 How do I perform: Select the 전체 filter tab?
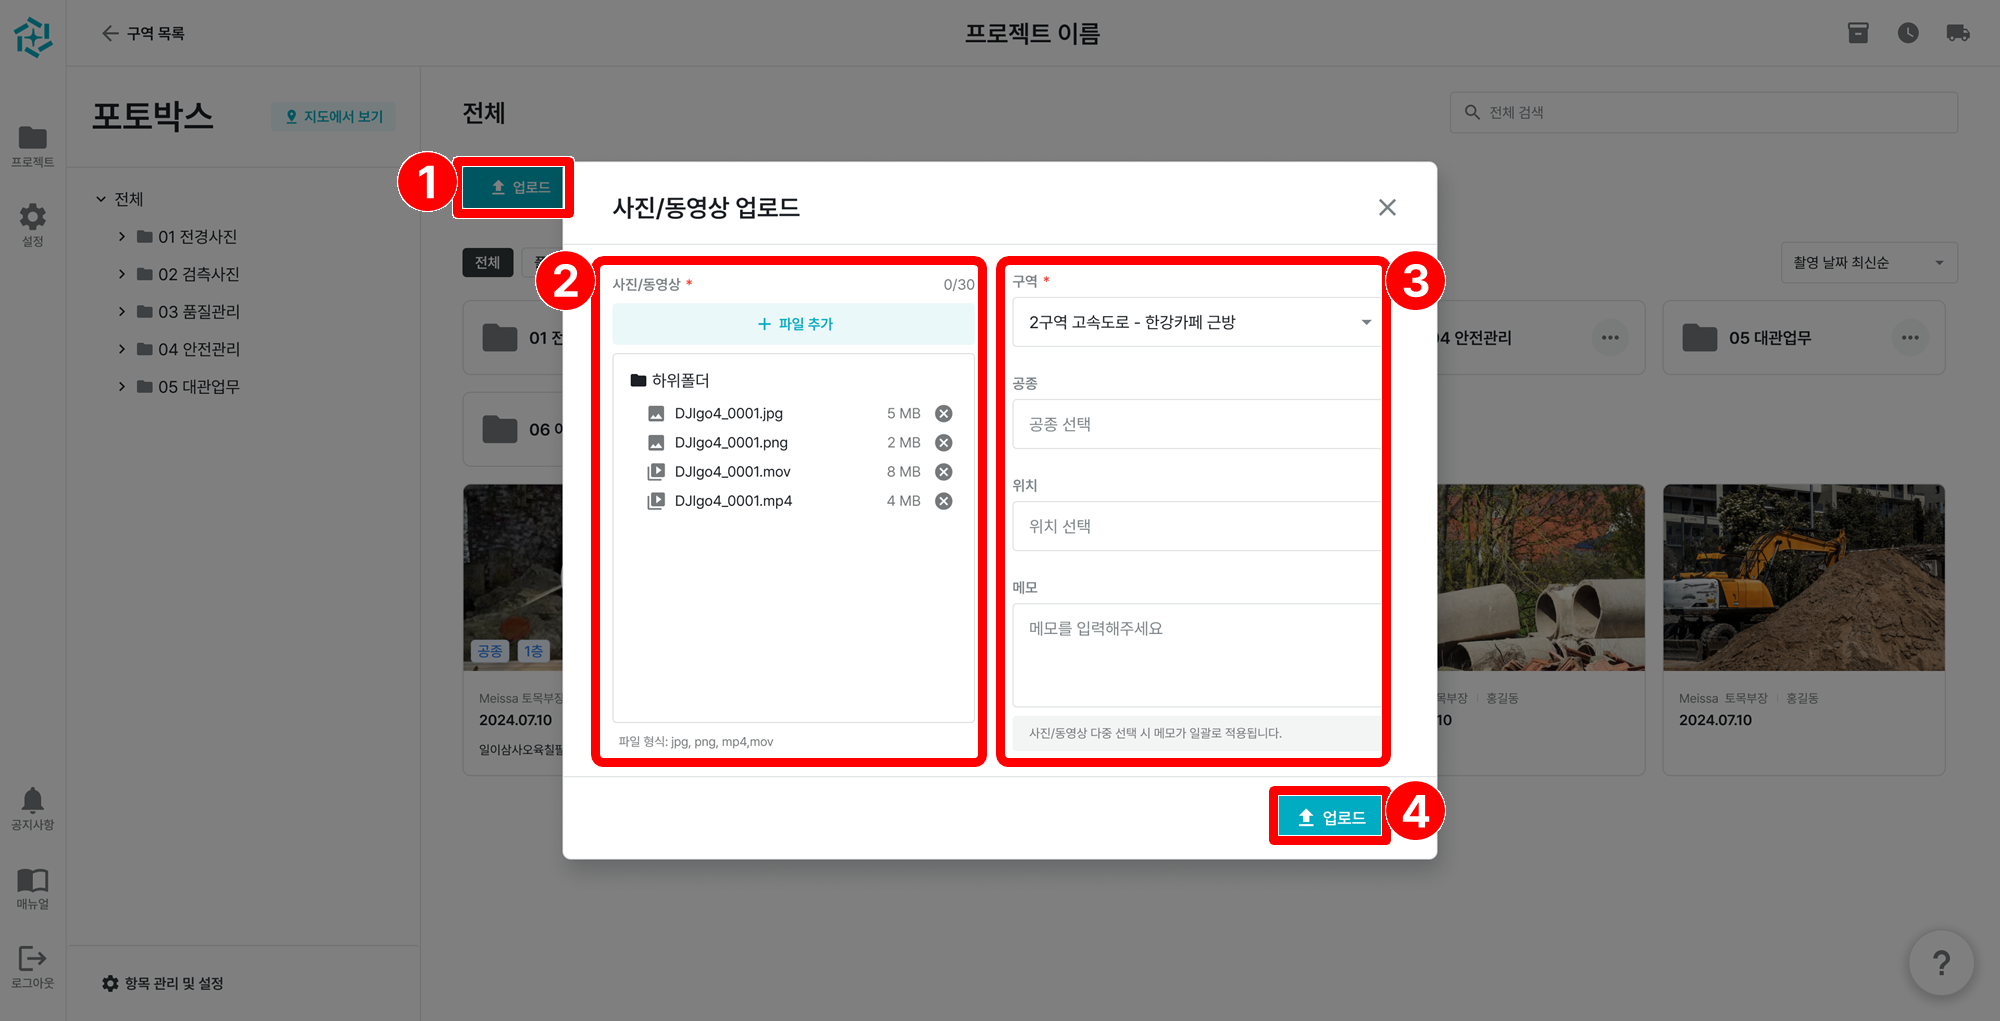[487, 263]
